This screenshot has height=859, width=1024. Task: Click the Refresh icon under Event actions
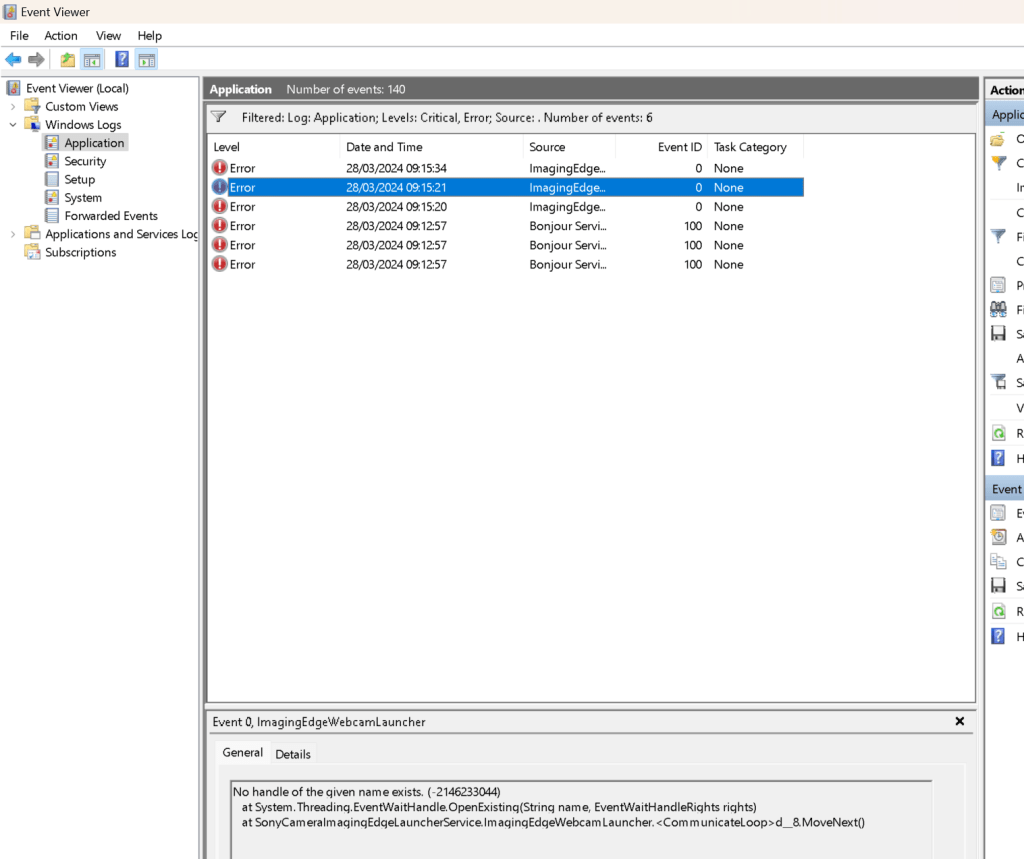click(999, 611)
